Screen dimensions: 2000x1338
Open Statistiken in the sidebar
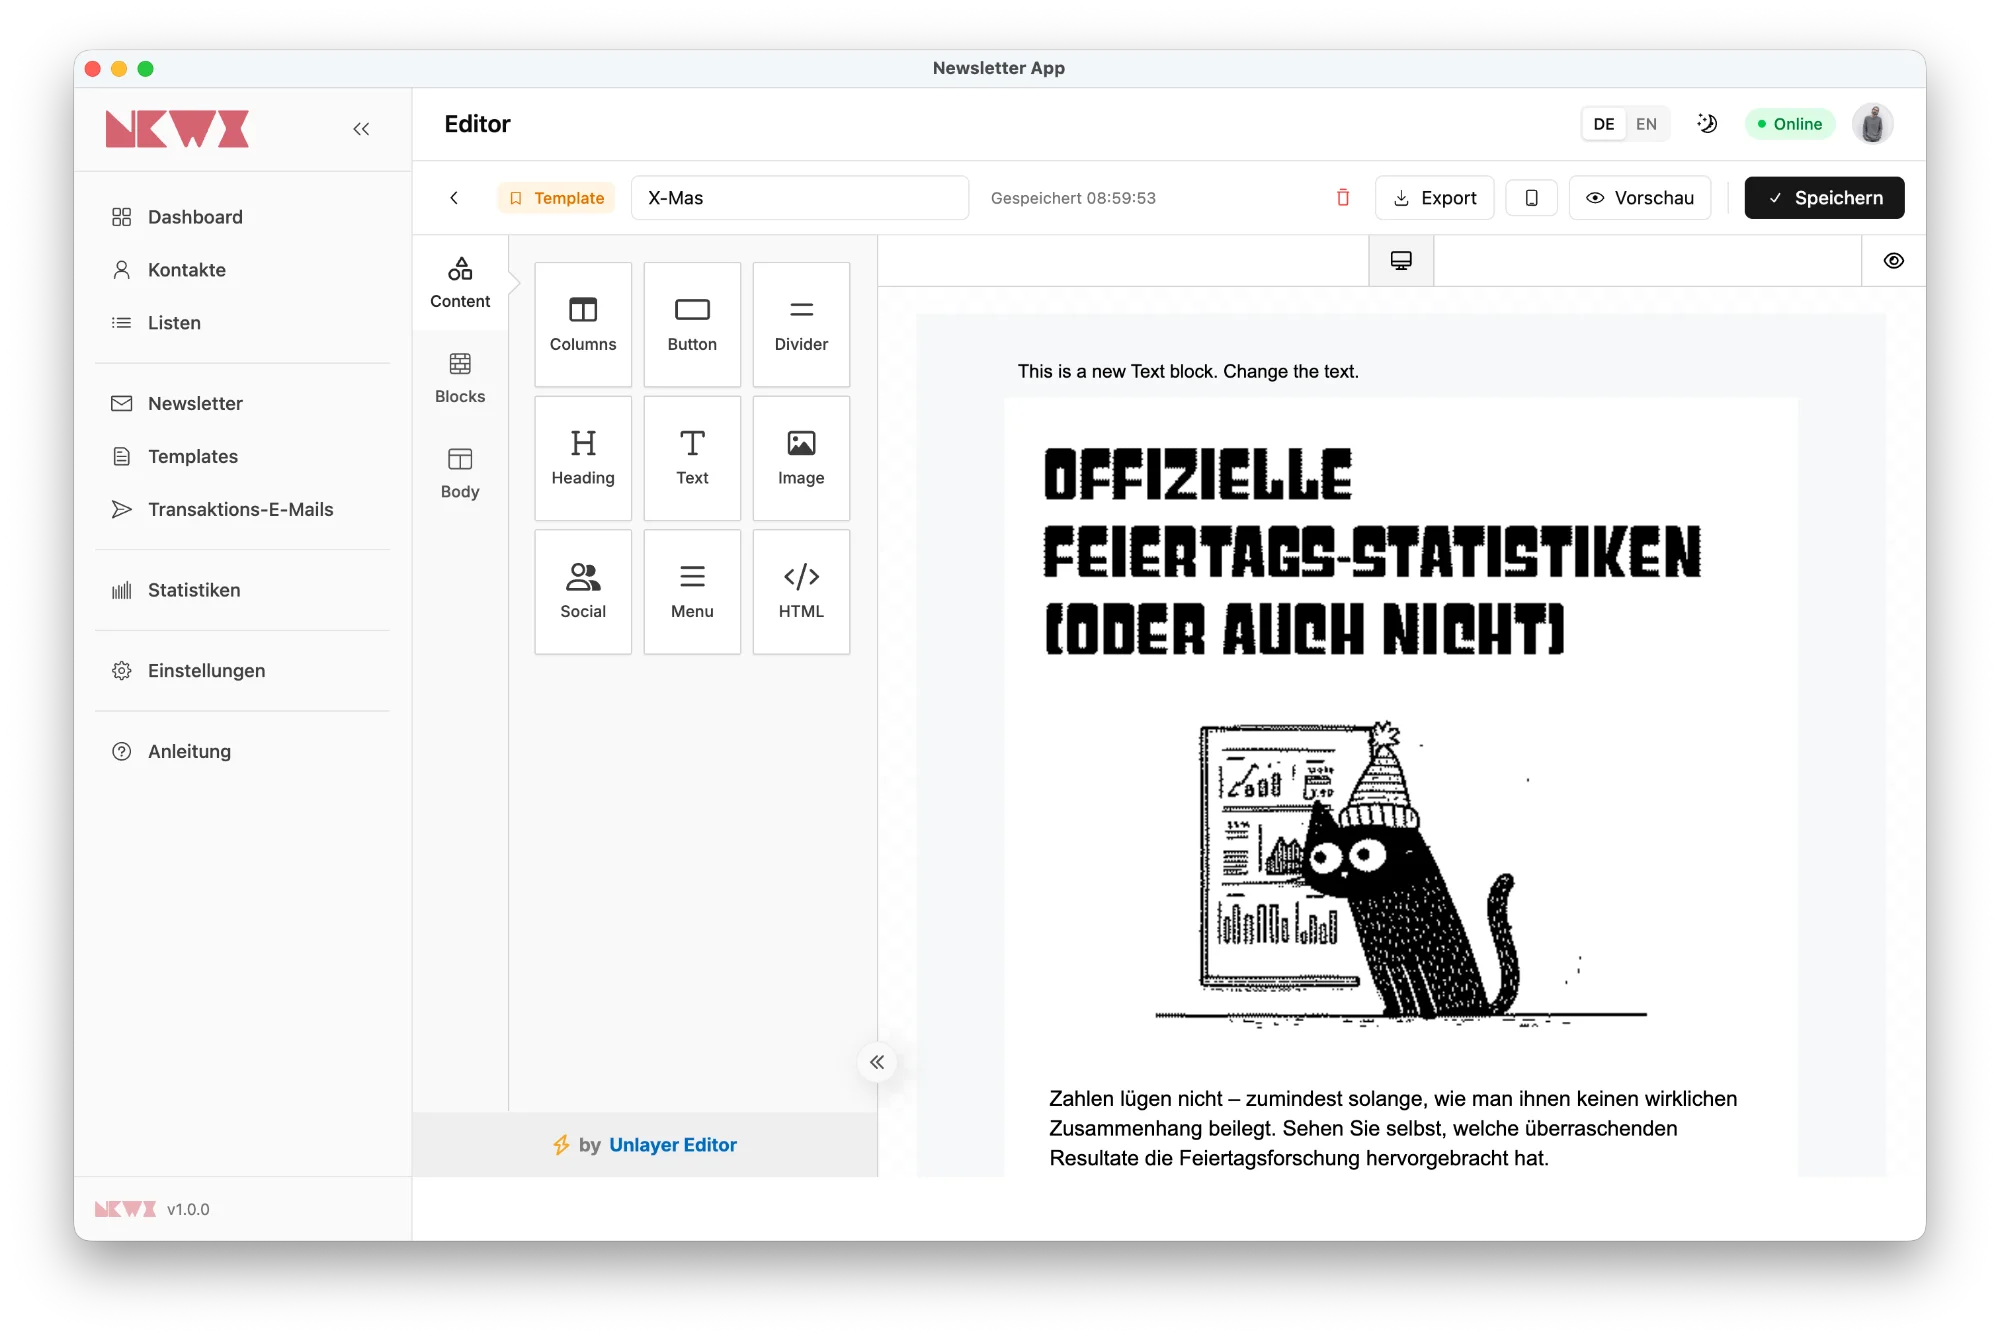[194, 590]
